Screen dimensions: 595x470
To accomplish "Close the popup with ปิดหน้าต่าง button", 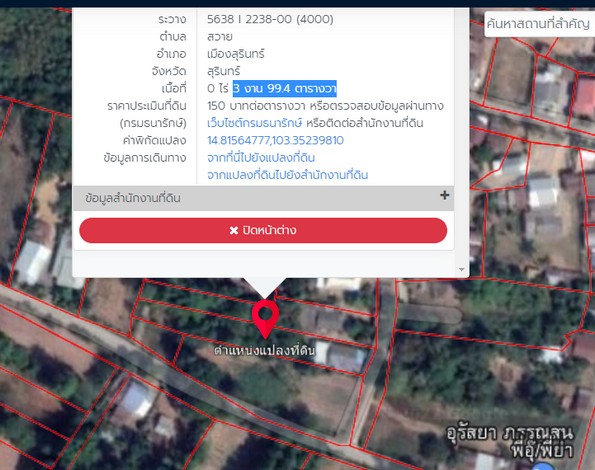I will click(263, 230).
